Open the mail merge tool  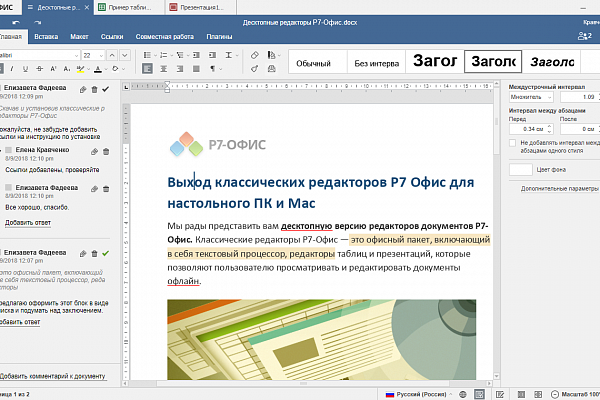(272, 69)
